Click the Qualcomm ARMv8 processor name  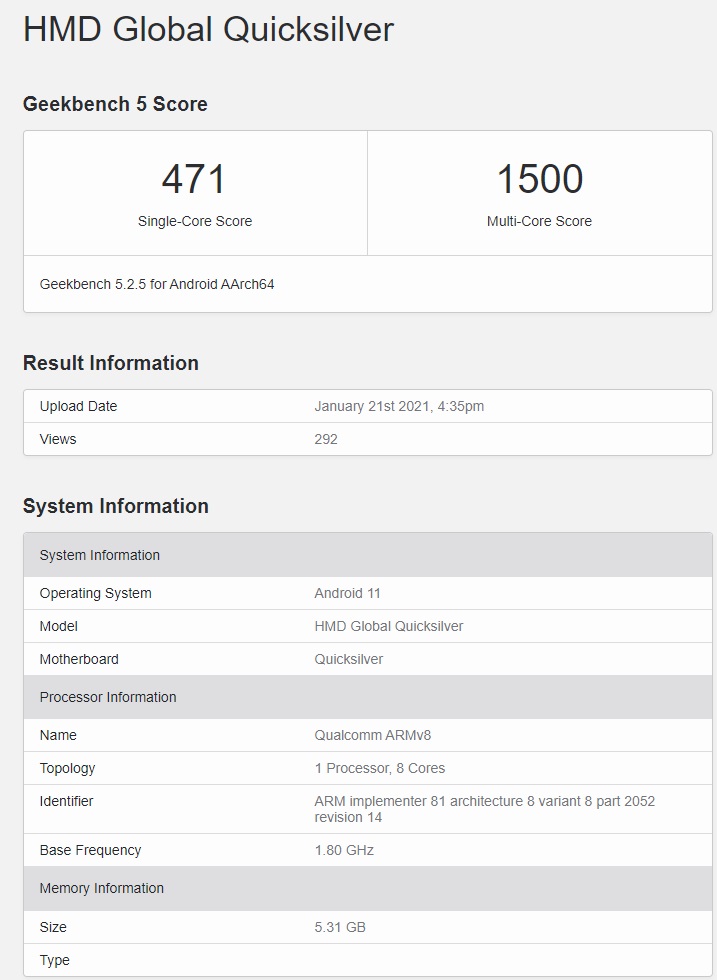pos(373,735)
